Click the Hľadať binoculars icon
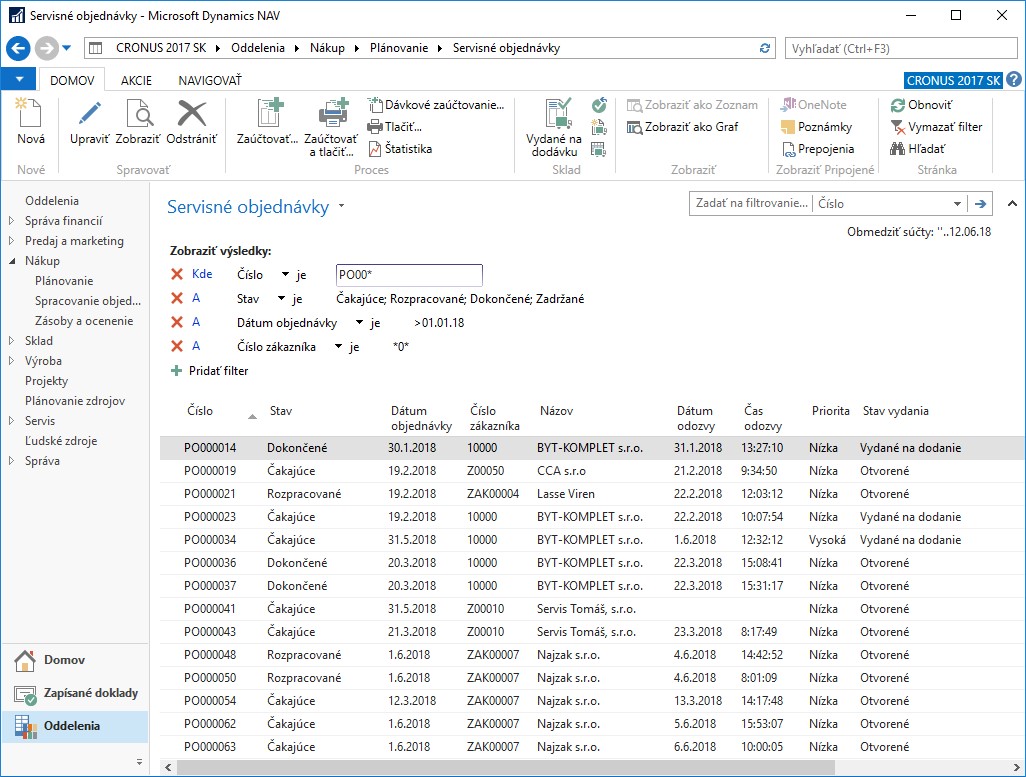The image size is (1026, 777). [897, 149]
